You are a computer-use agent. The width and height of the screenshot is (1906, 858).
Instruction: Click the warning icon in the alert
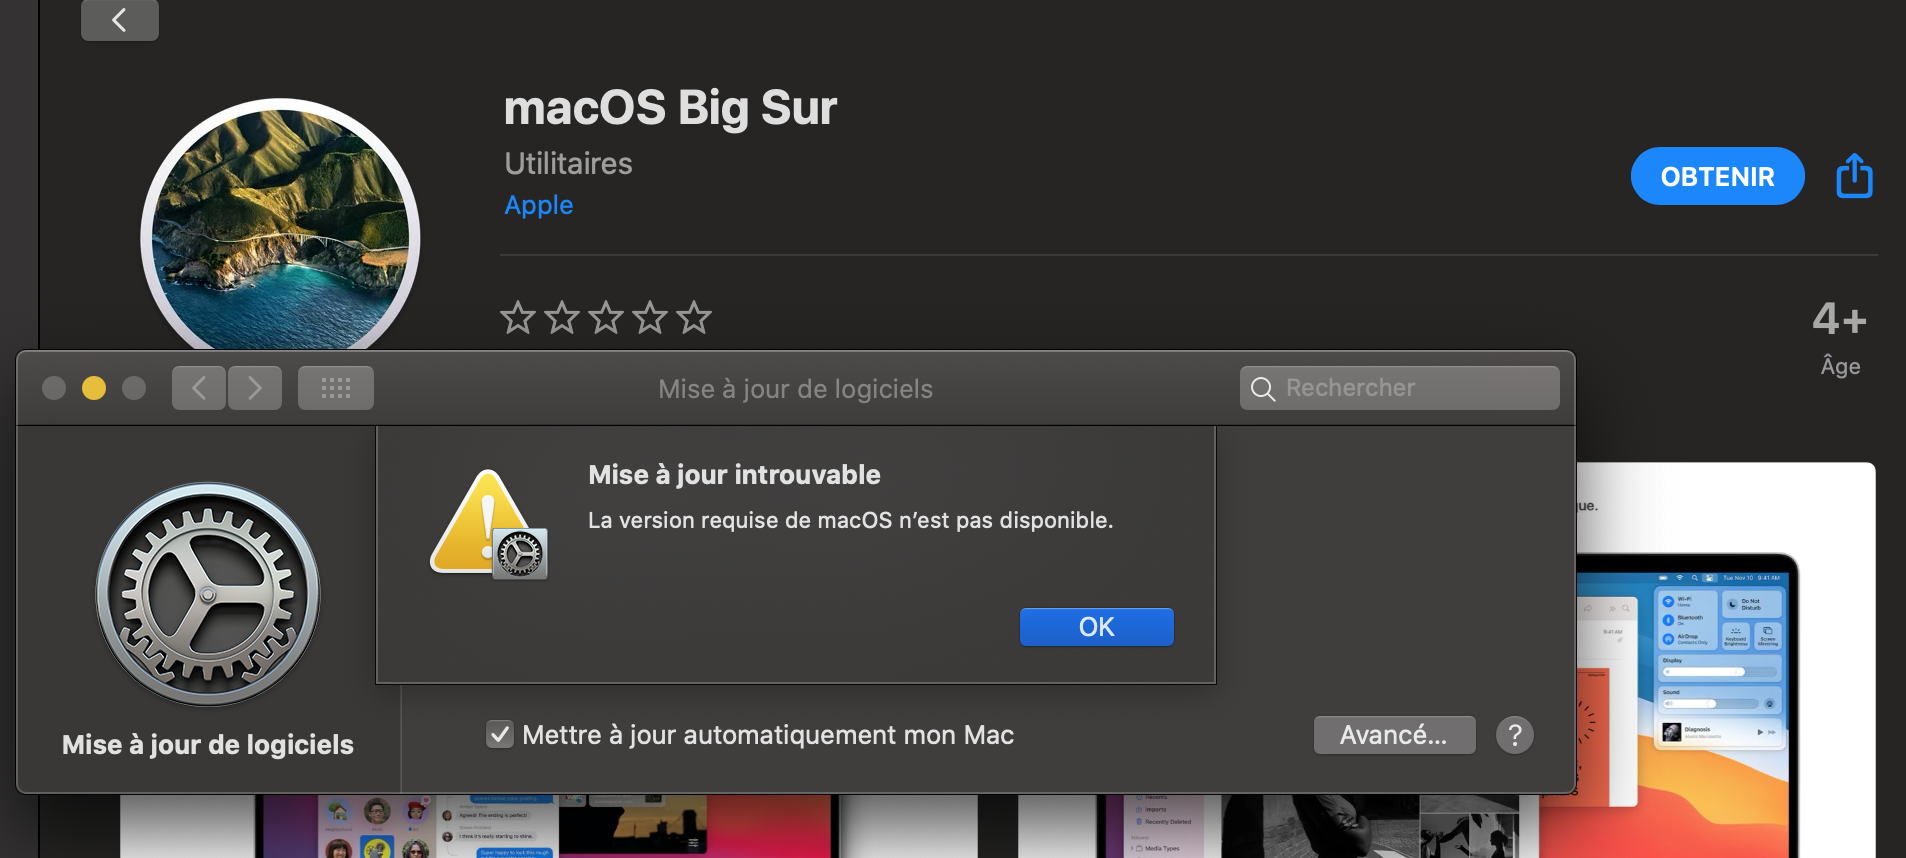point(489,524)
